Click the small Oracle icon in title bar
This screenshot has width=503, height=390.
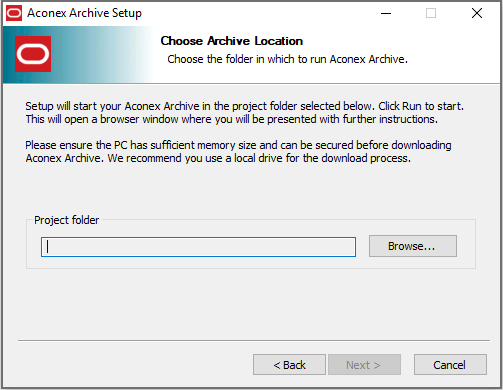pyautogui.click(x=14, y=13)
